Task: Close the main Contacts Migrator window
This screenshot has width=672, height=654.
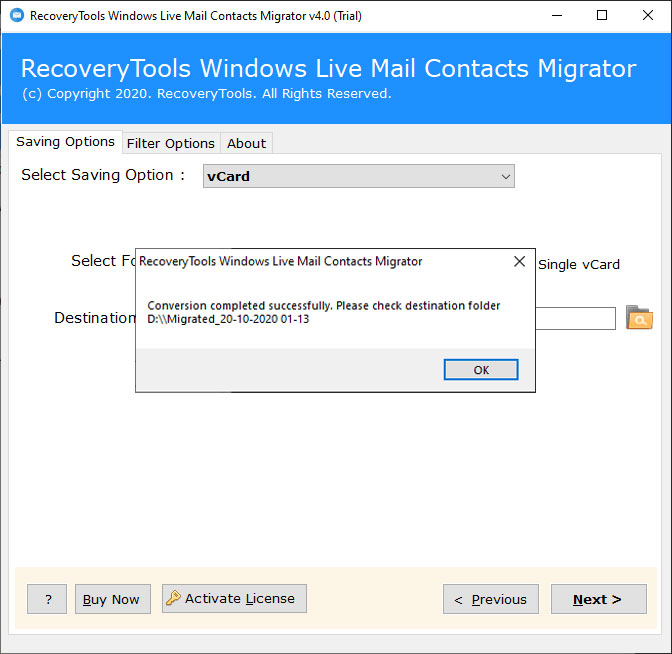Action: point(648,15)
